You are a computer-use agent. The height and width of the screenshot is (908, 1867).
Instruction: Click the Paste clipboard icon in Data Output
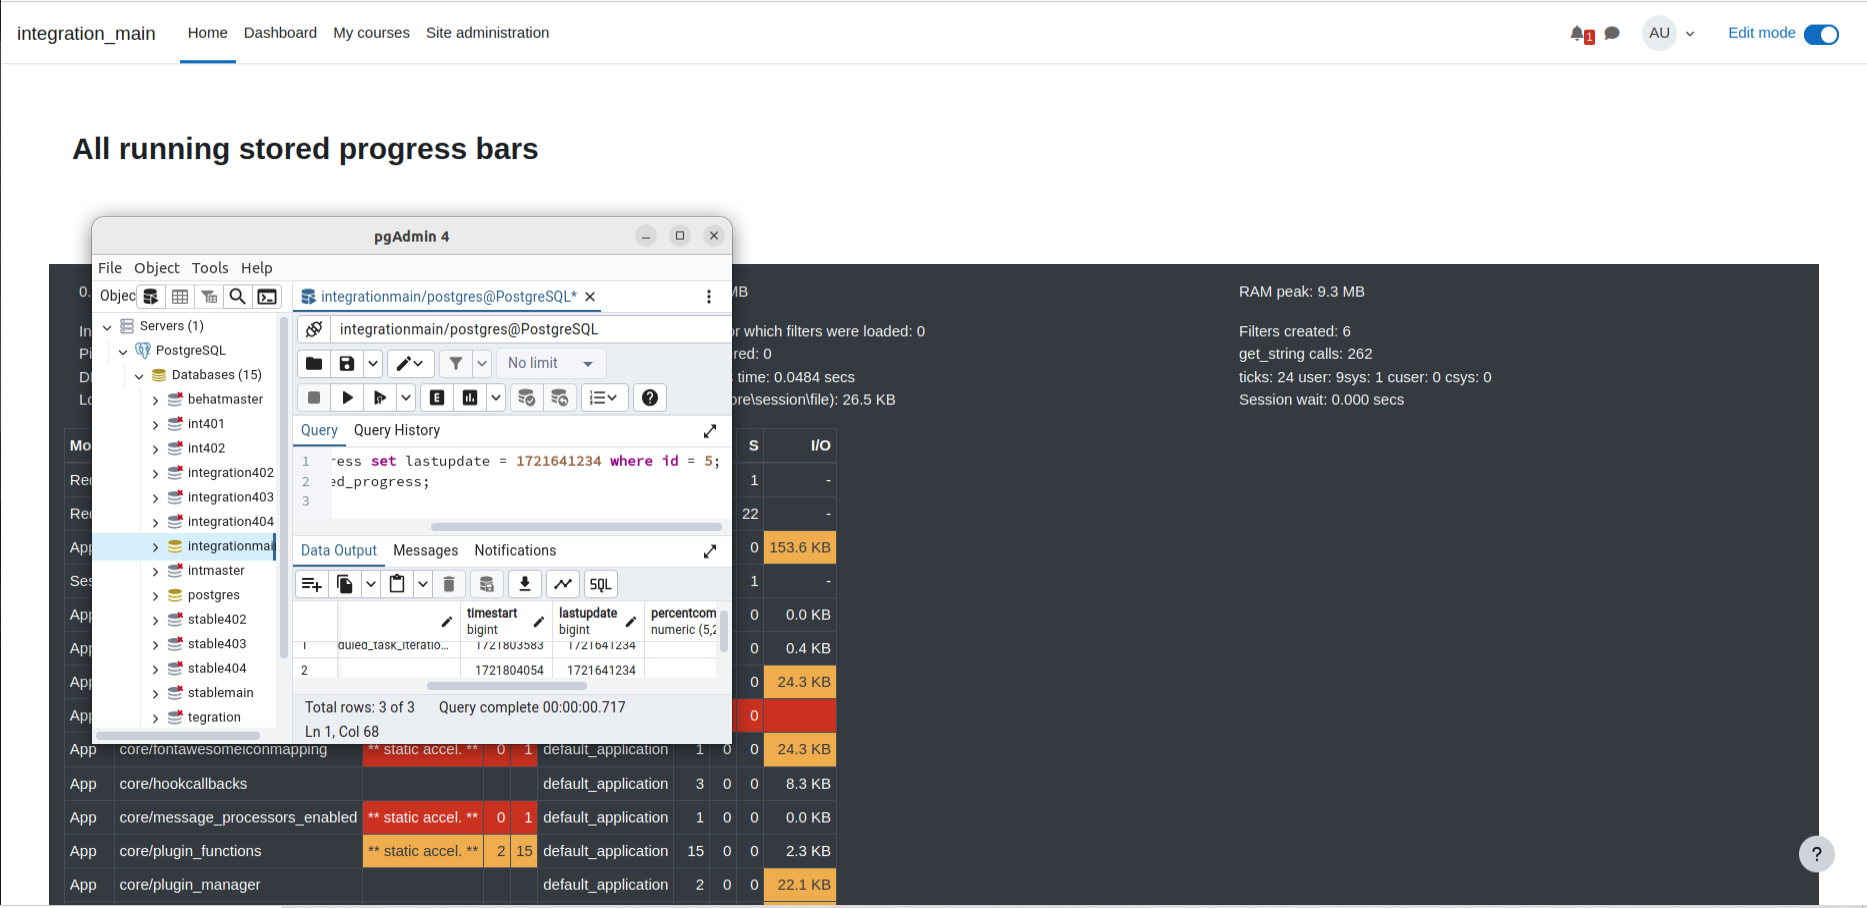(397, 584)
